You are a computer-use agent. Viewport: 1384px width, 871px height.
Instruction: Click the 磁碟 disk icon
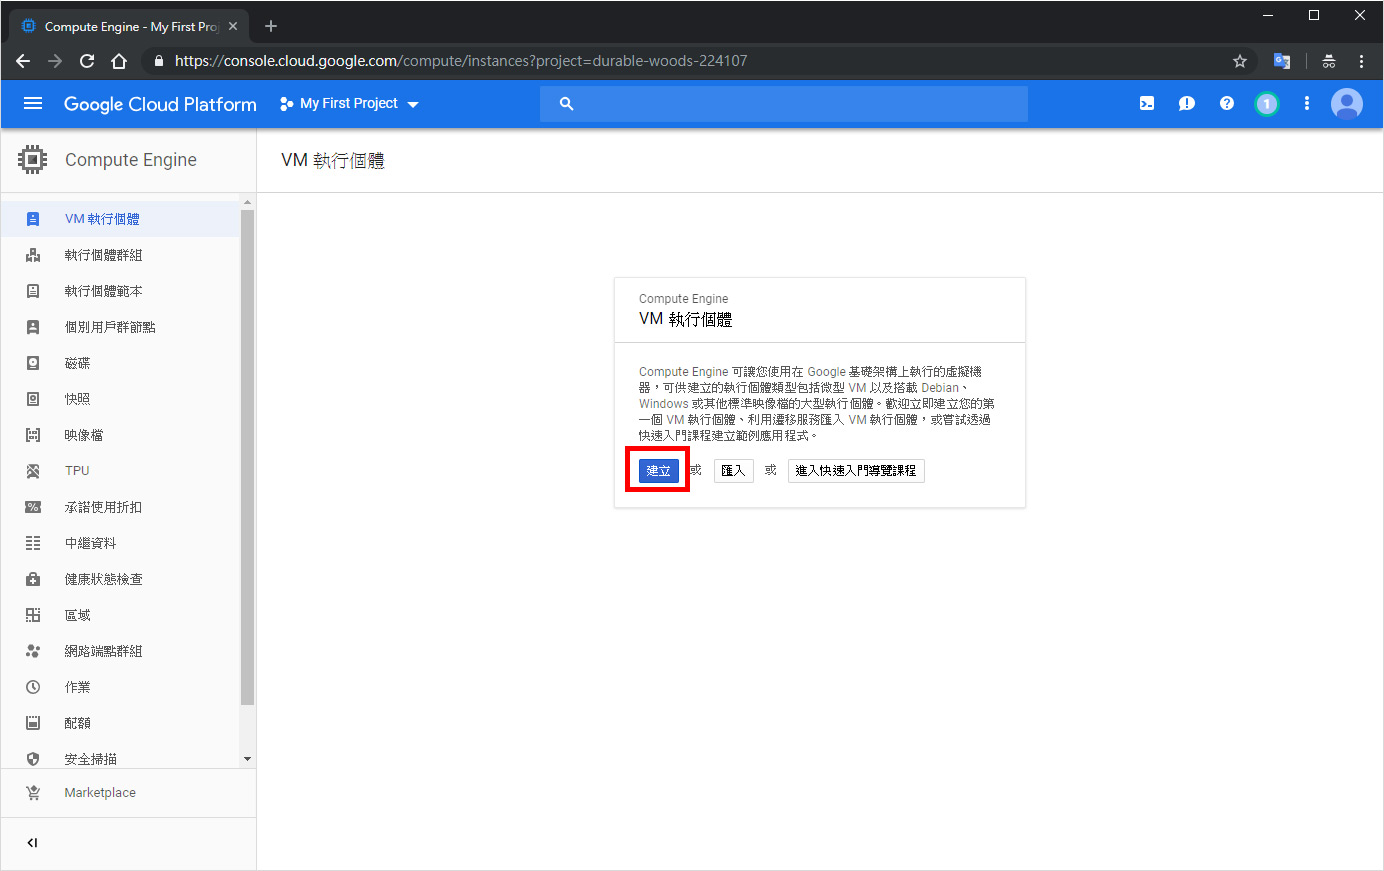click(33, 363)
